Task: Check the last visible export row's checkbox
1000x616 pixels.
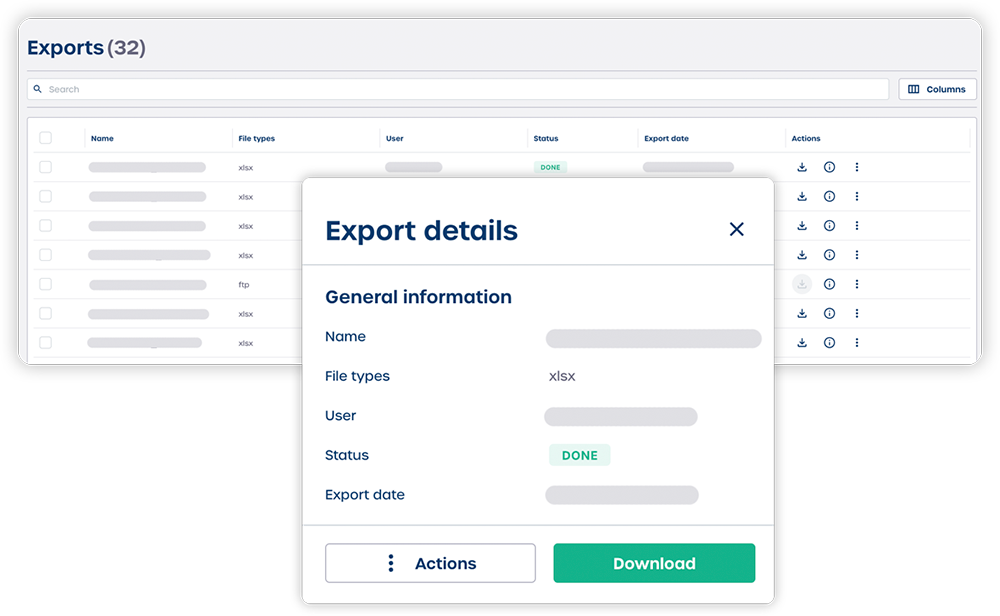Action: (45, 343)
